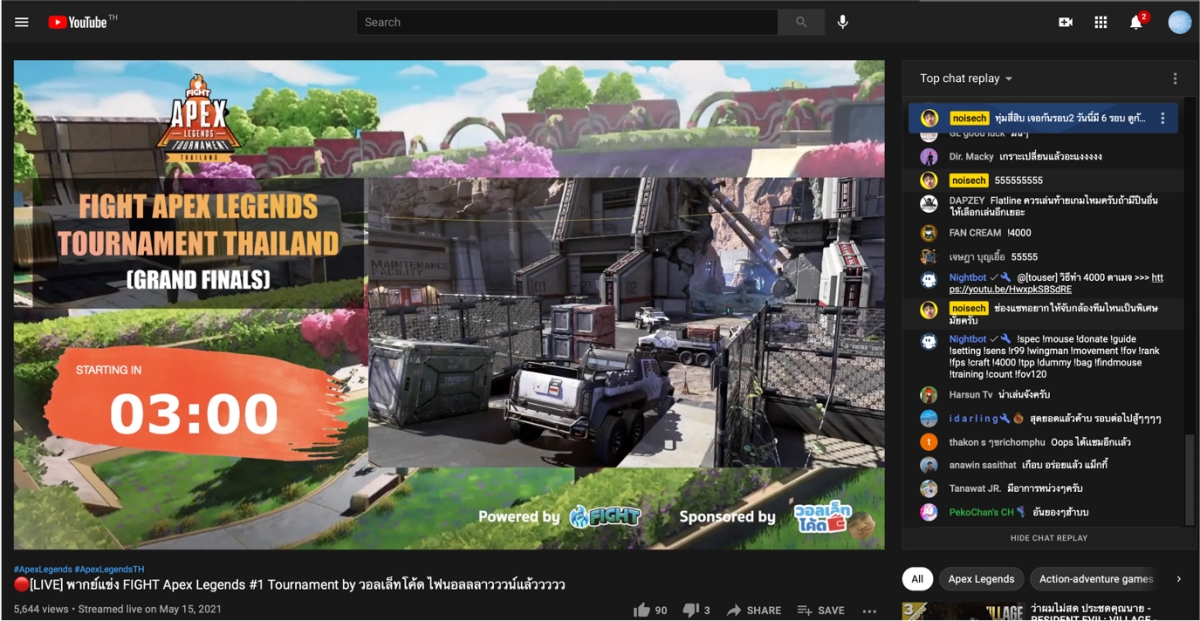Click the Share arrow icon
The image size is (1200, 621).
pos(734,610)
